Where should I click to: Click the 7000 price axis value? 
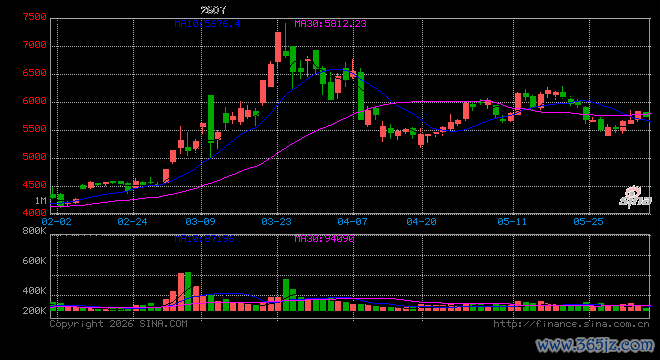coord(35,45)
